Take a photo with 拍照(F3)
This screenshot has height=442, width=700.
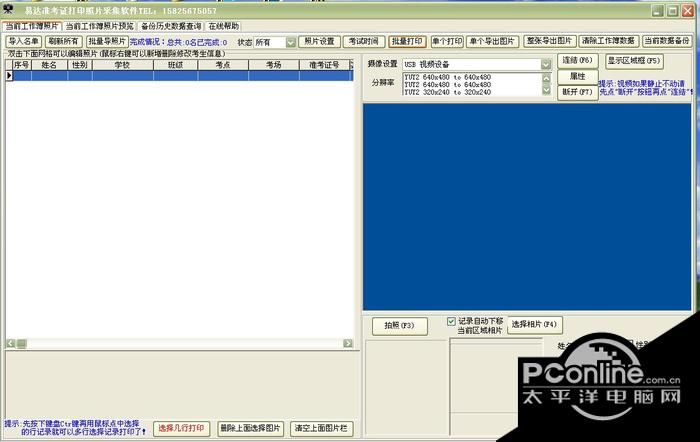[400, 325]
